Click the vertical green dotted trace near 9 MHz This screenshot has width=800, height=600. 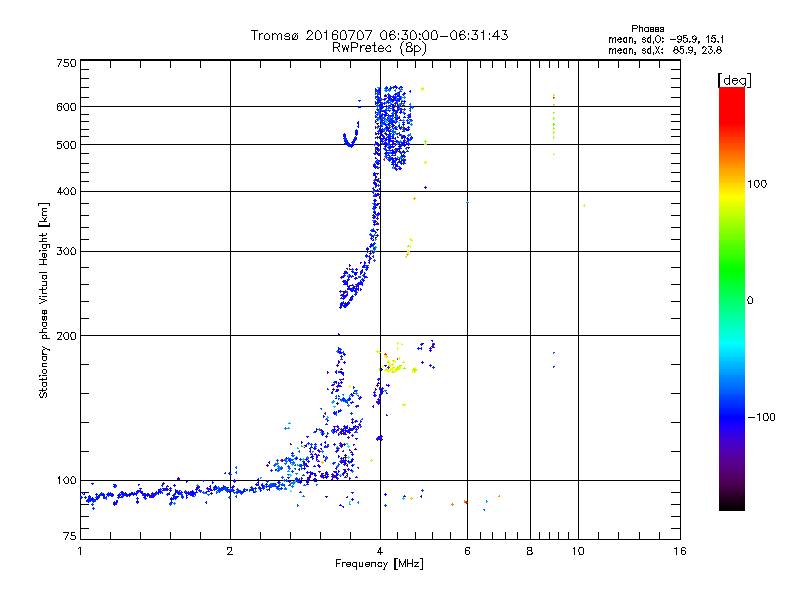[x=554, y=122]
